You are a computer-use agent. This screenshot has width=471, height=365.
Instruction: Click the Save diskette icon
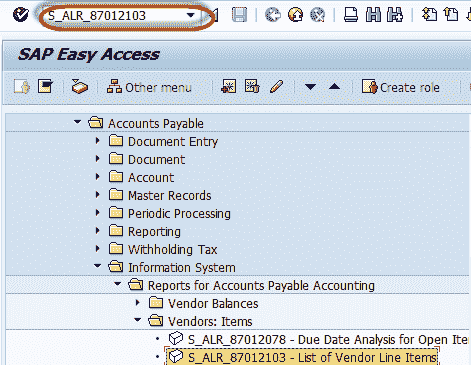pyautogui.click(x=239, y=15)
